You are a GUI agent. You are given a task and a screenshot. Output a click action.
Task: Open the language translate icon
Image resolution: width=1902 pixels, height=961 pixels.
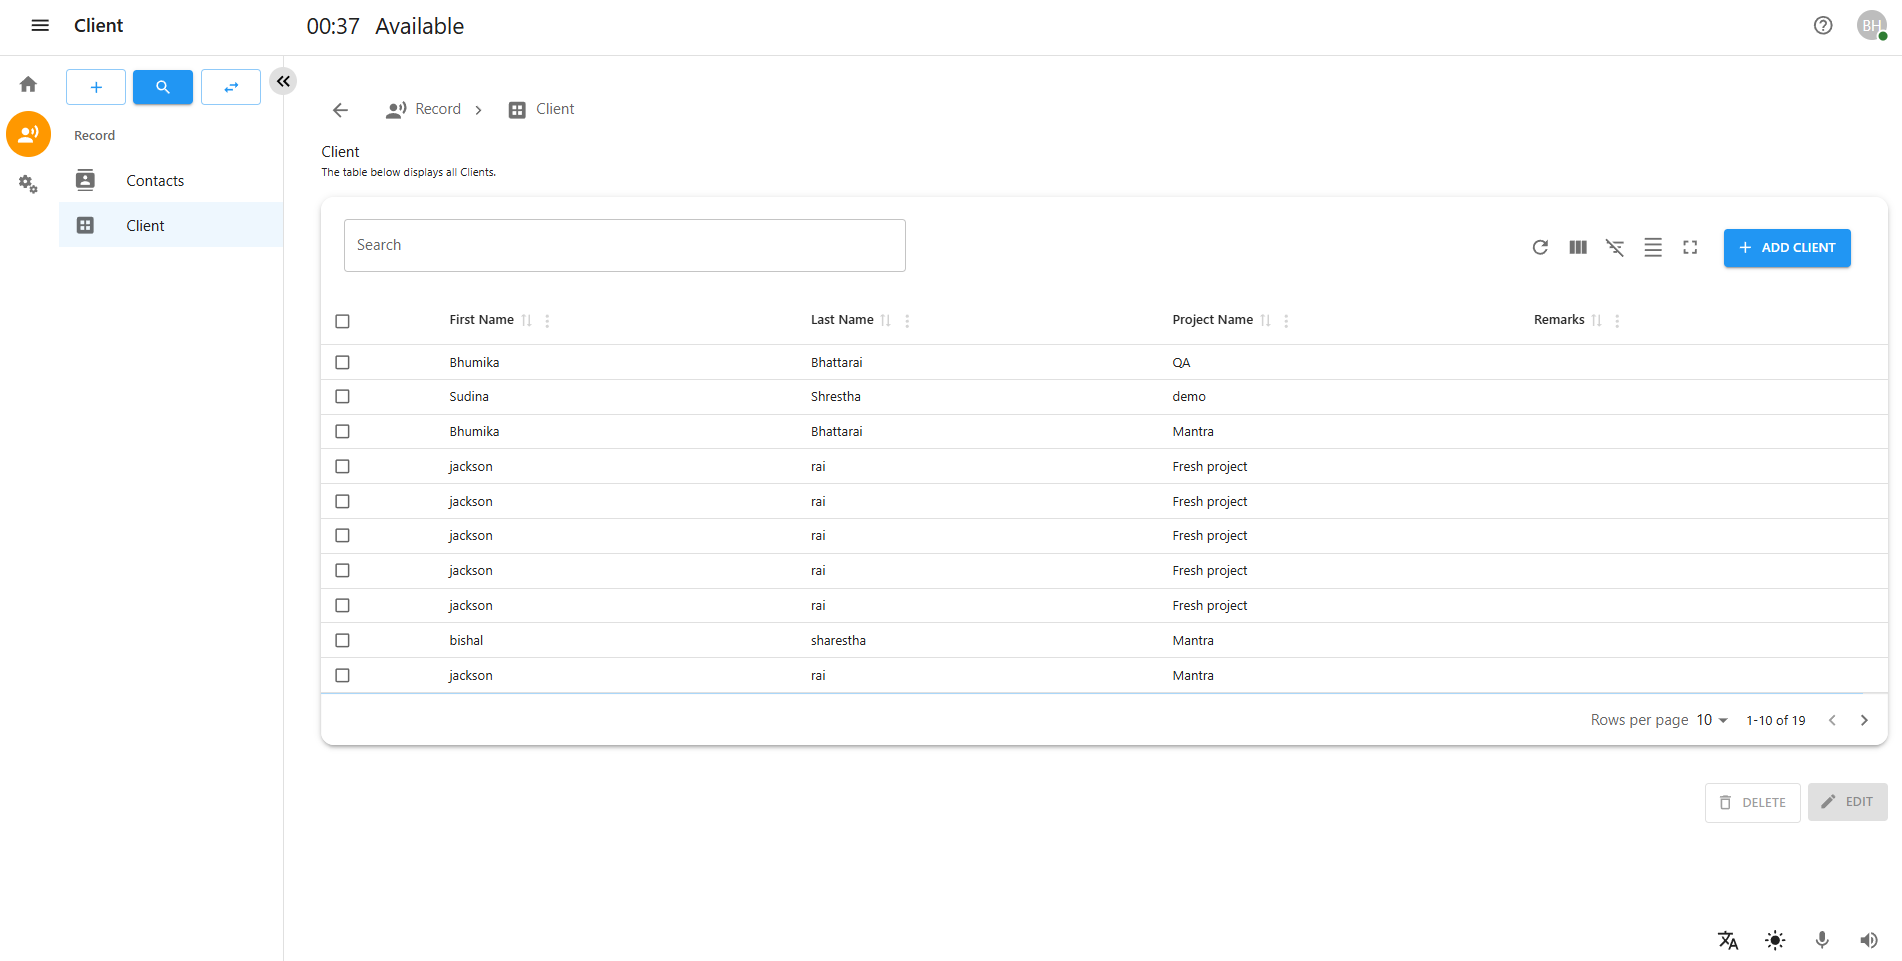[x=1728, y=940]
